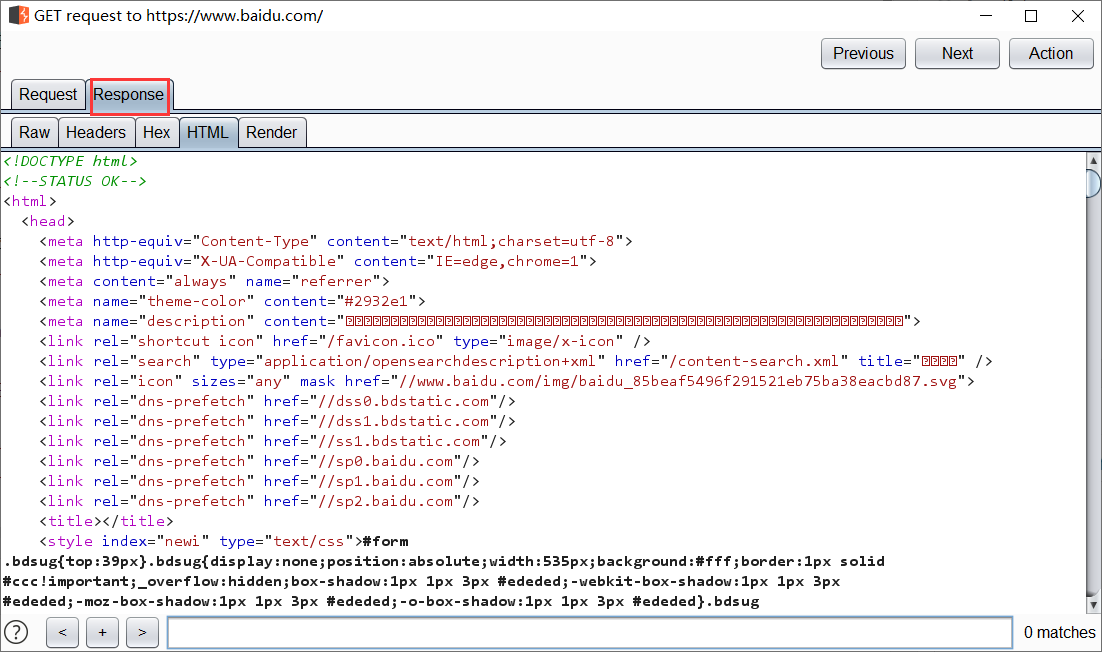The width and height of the screenshot is (1102, 652).
Task: Click the scrollbar down arrow
Action: coord(1094,605)
